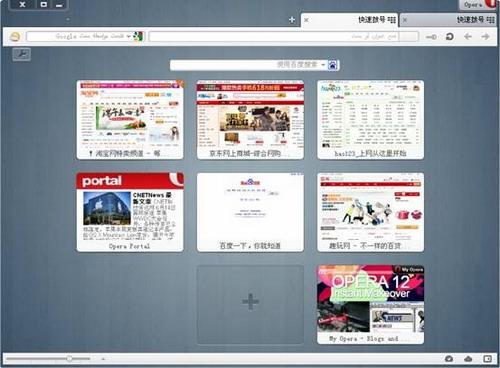Close the active 快速拨号 tab
Image resolution: width=500 pixels, height=368 pixels.
pos(306,20)
